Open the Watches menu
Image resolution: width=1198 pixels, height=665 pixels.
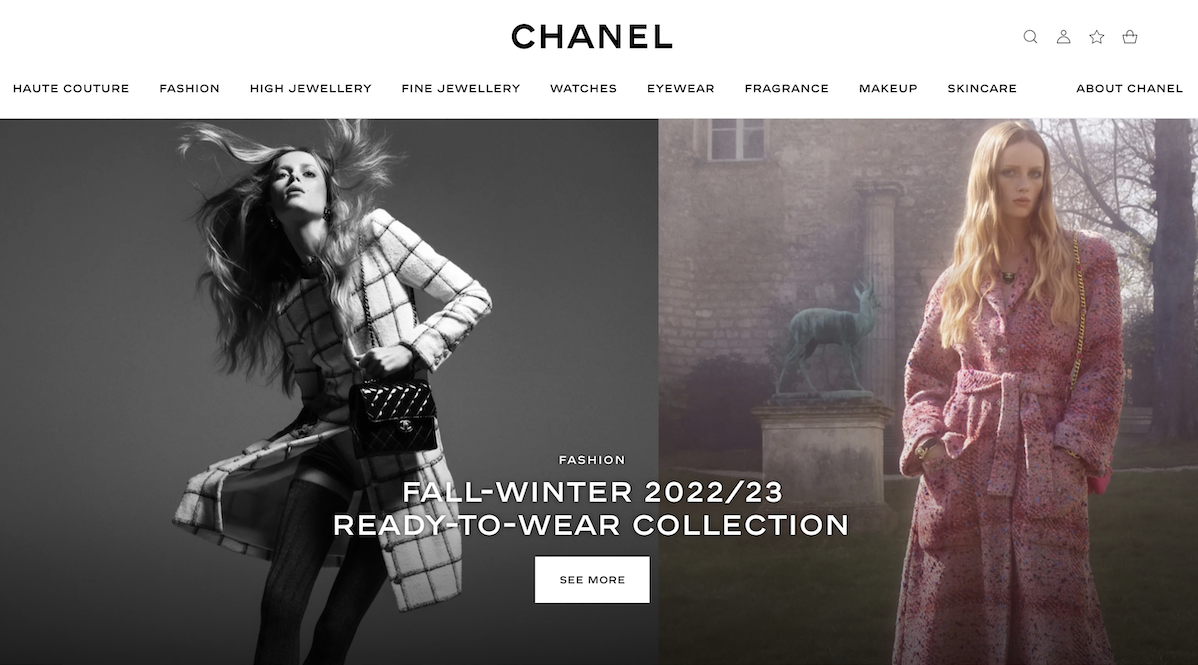tap(583, 89)
